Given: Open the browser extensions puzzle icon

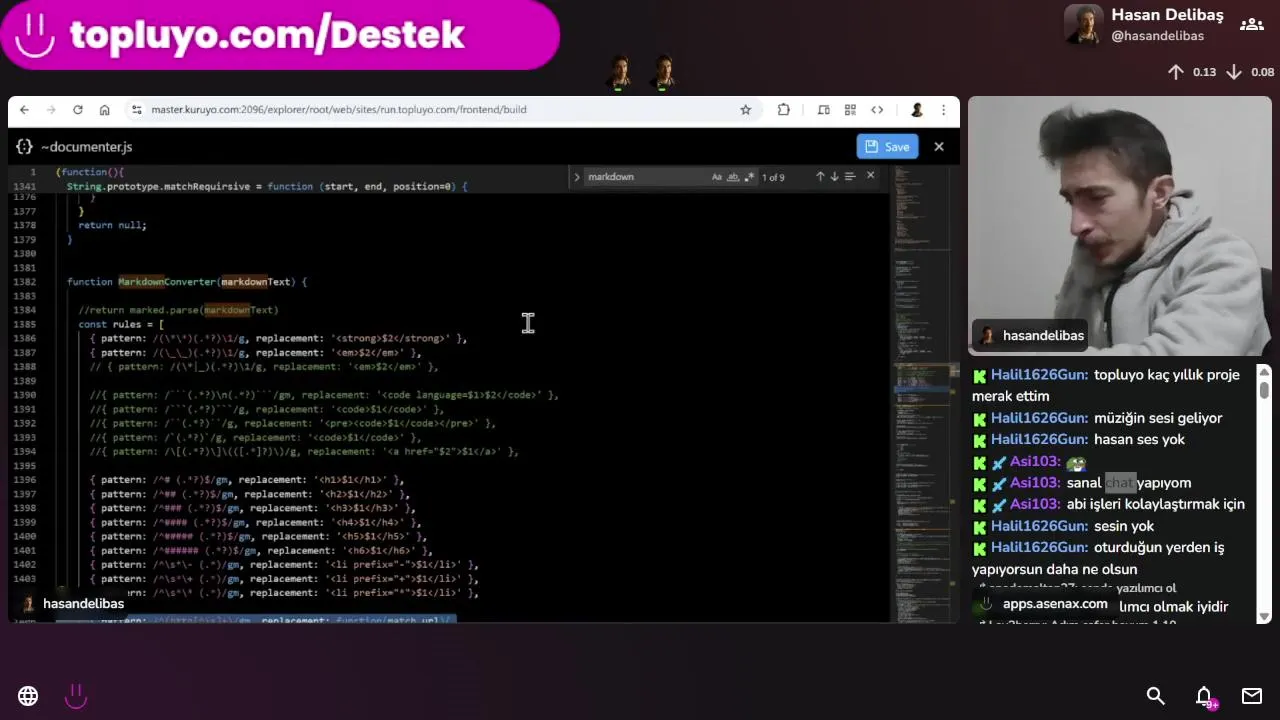Looking at the screenshot, I should (784, 110).
